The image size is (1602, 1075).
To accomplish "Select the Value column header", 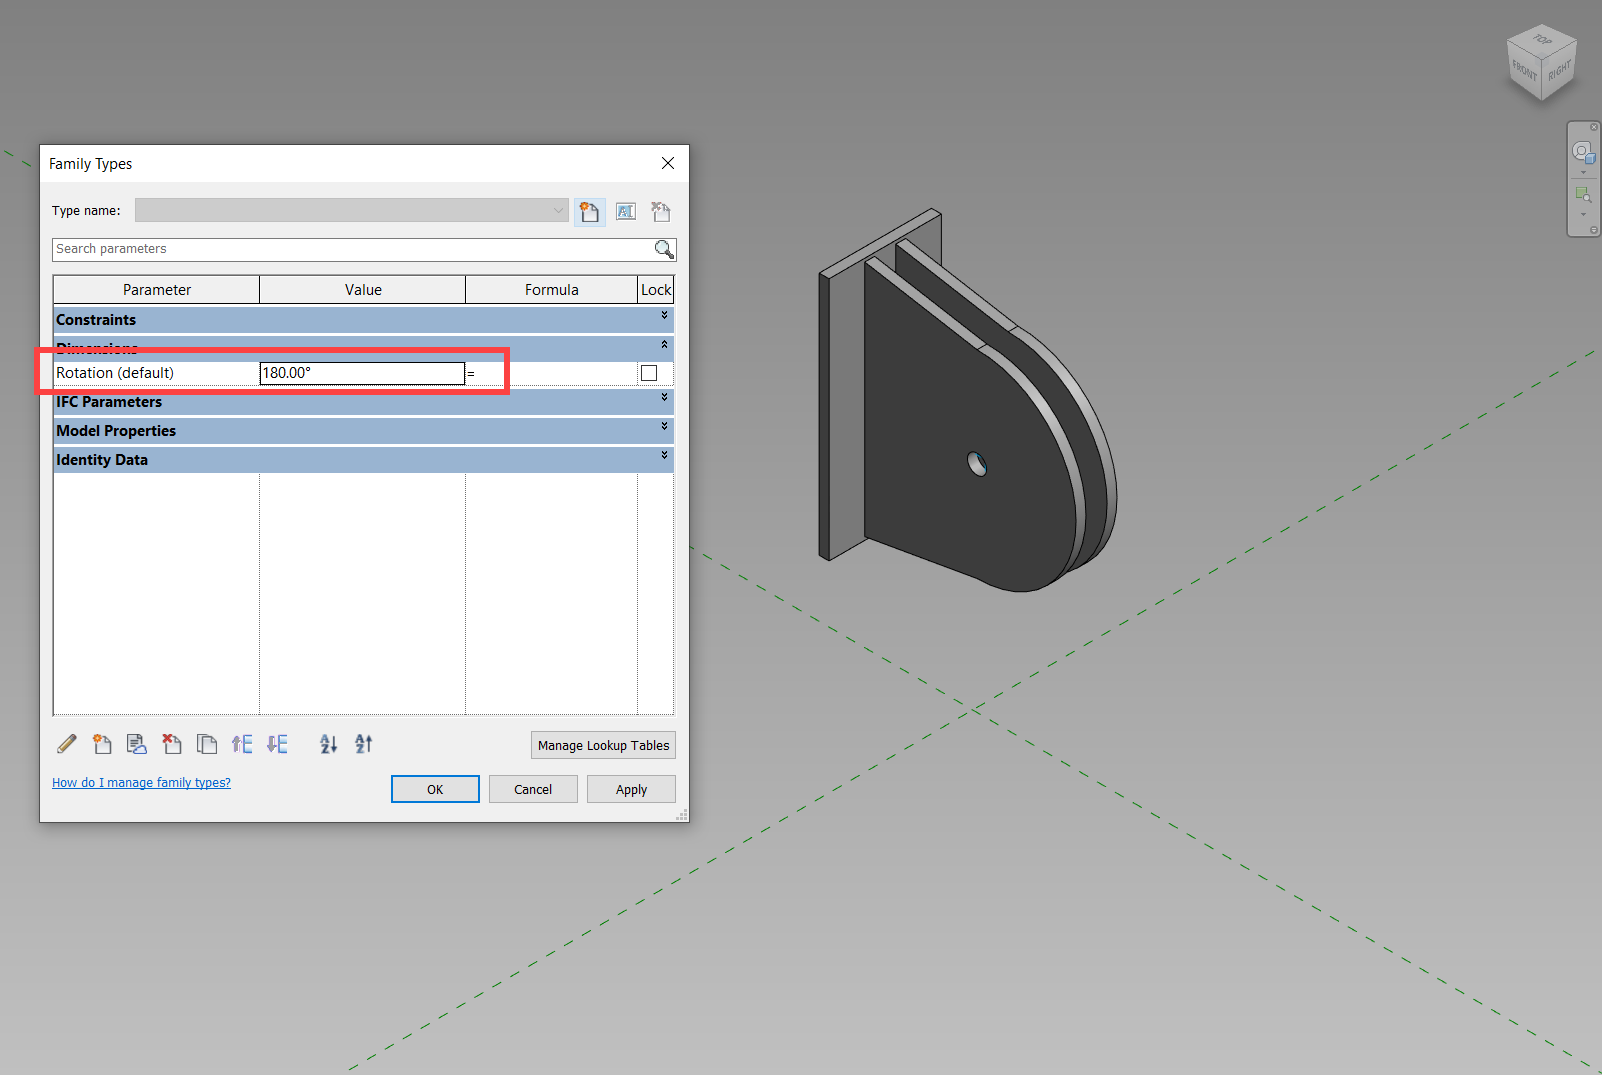I will coord(362,289).
